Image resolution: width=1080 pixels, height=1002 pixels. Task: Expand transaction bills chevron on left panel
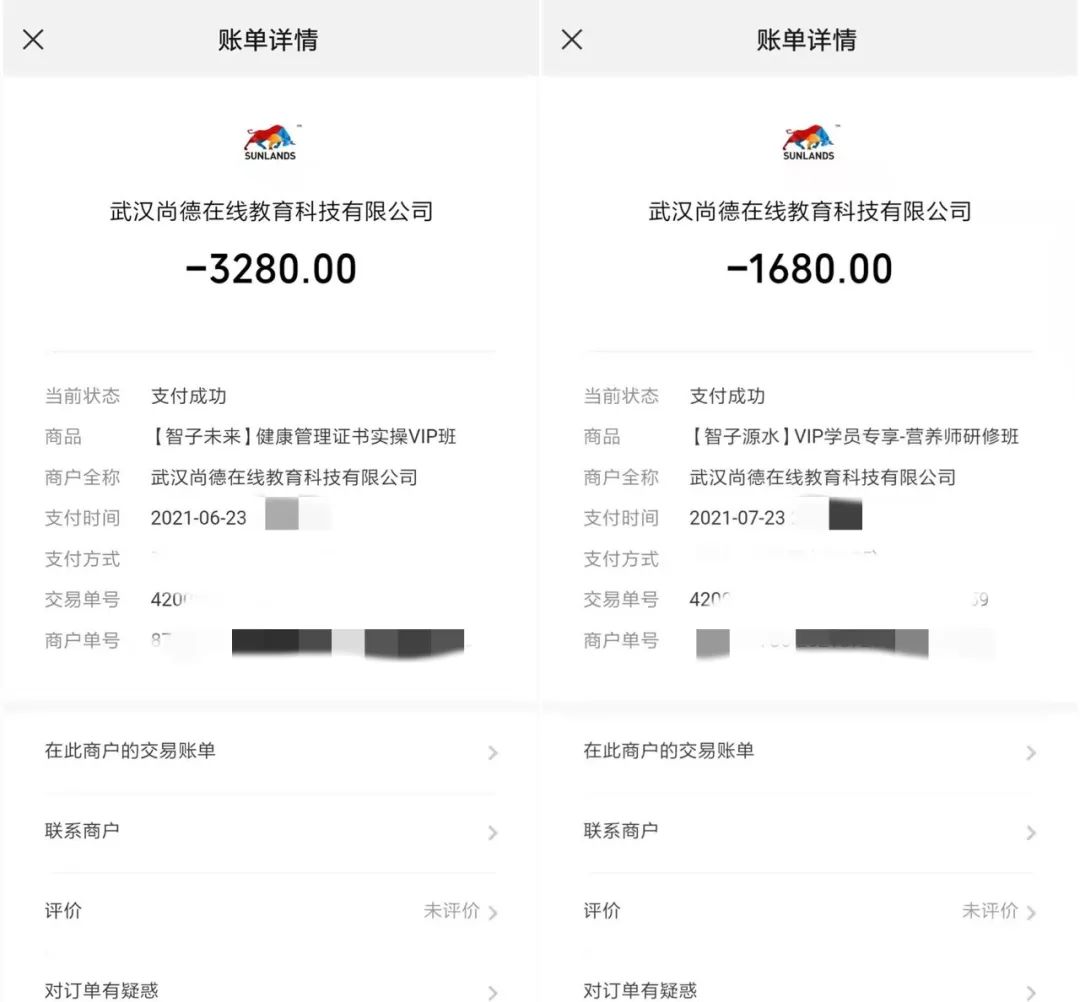(x=492, y=753)
